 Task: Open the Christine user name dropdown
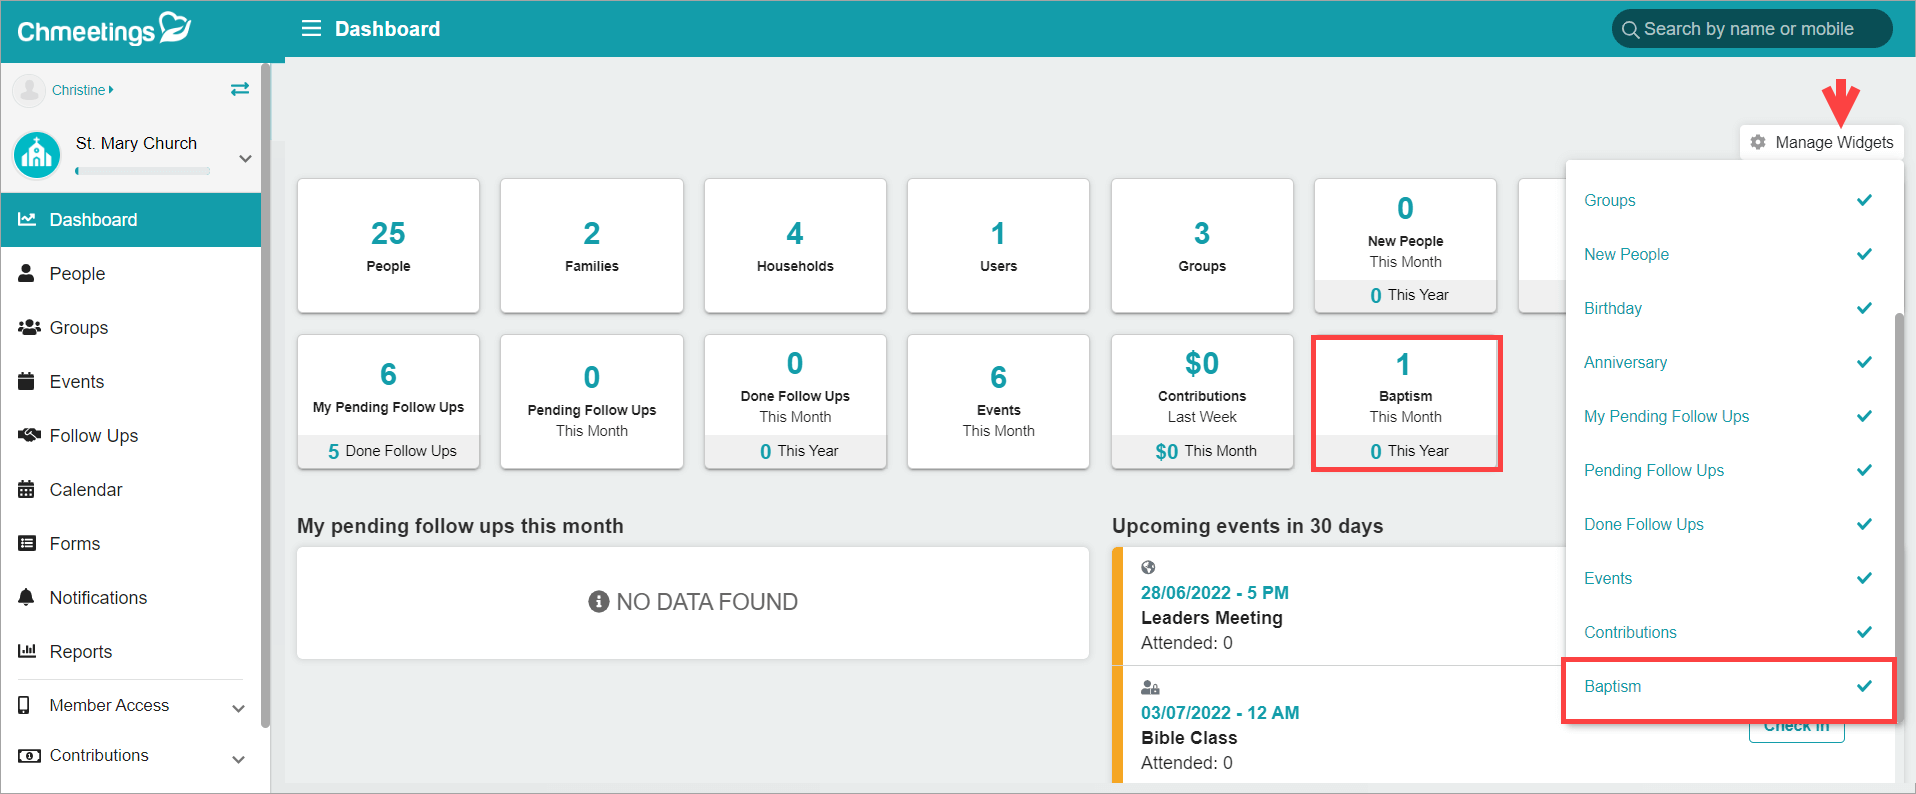pyautogui.click(x=83, y=90)
